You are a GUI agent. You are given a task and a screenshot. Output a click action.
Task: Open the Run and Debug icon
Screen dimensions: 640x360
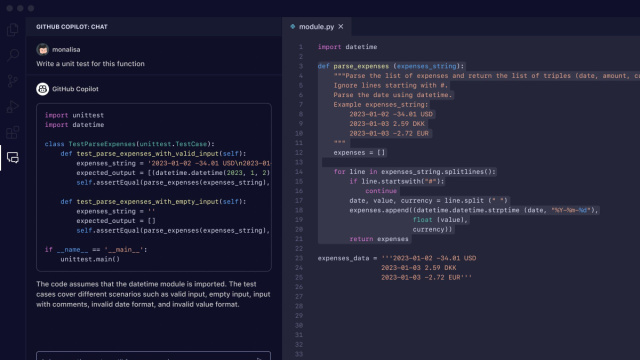(13, 107)
